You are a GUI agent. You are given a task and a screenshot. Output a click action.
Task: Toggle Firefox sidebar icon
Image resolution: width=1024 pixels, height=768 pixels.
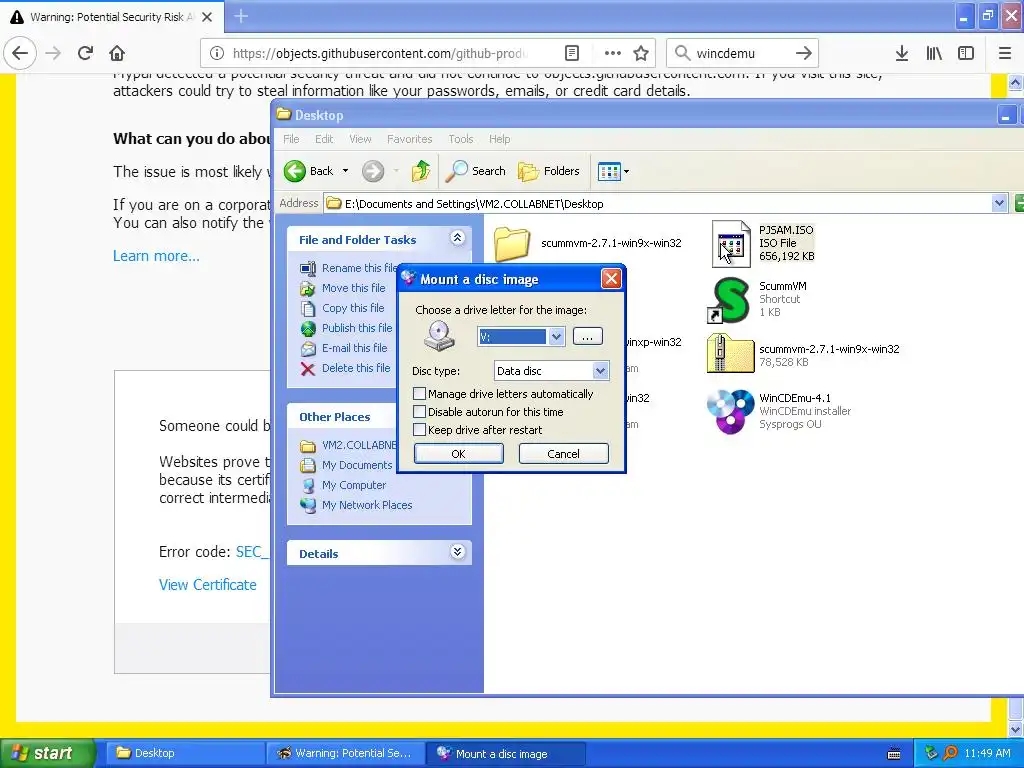[x=966, y=53]
